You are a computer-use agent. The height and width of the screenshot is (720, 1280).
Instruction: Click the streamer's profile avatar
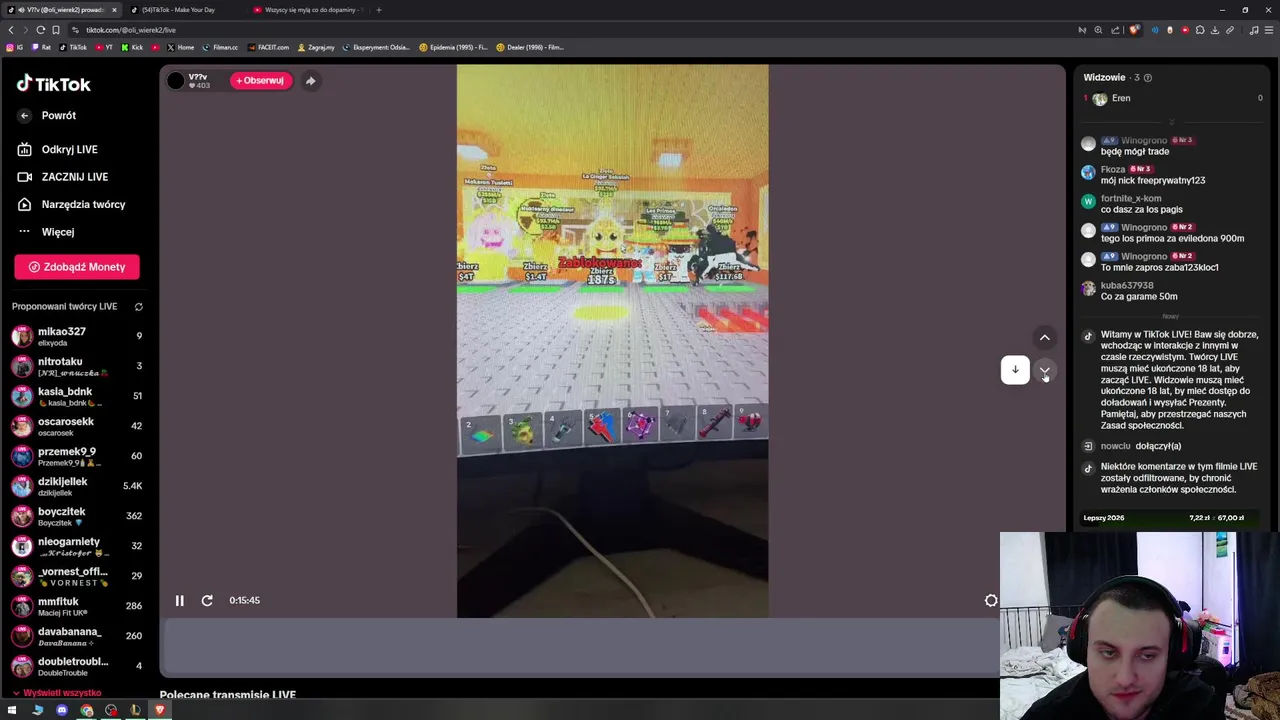coord(176,81)
